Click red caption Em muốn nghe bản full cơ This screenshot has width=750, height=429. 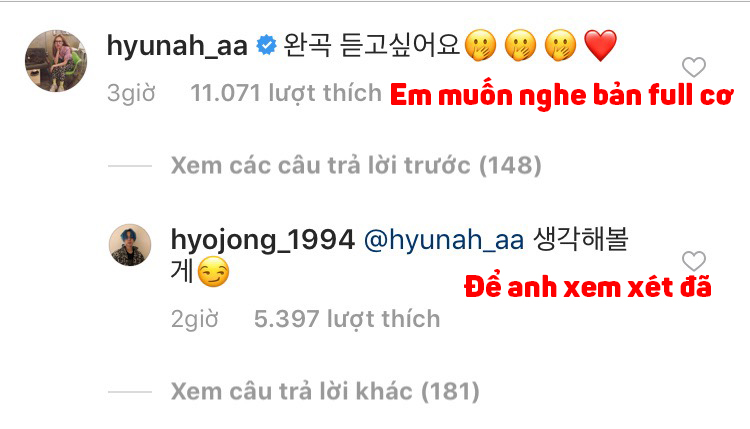click(x=562, y=95)
